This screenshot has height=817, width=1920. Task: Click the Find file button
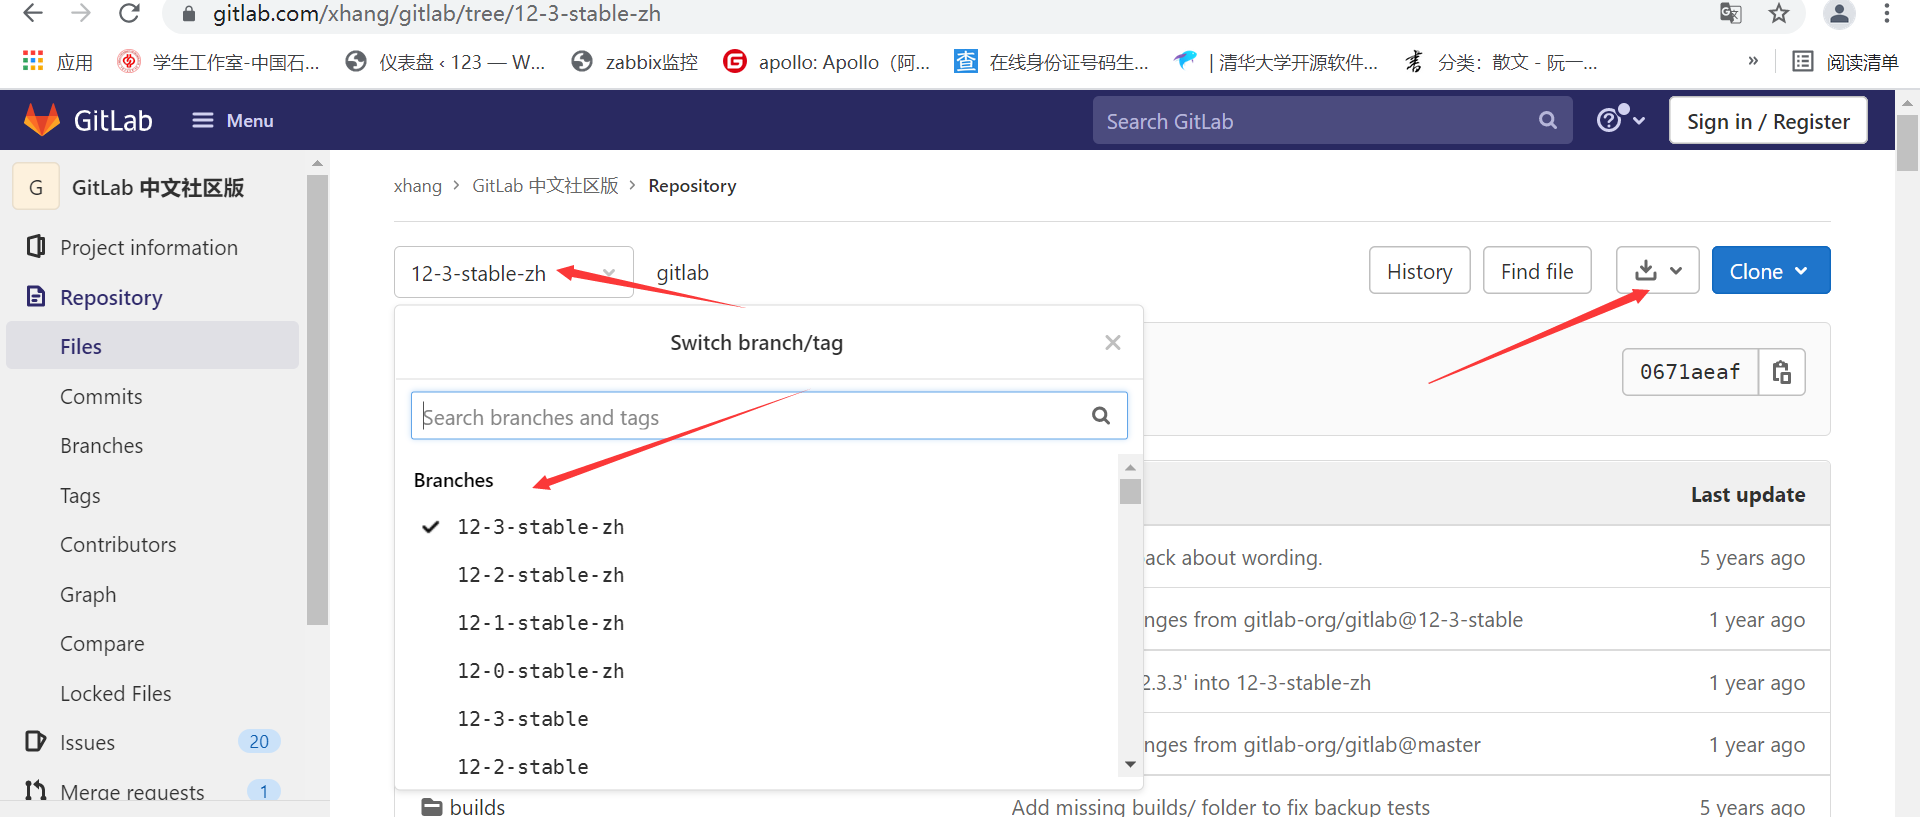tap(1537, 271)
